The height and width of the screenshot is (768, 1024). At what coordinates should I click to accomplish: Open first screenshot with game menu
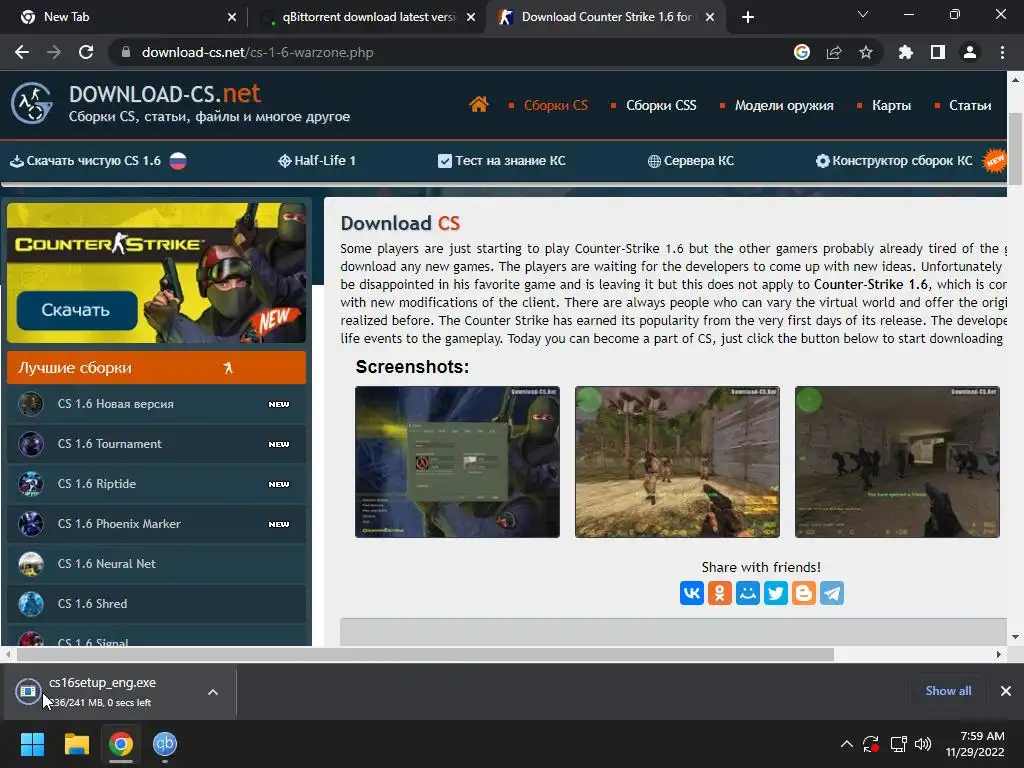pyautogui.click(x=457, y=462)
